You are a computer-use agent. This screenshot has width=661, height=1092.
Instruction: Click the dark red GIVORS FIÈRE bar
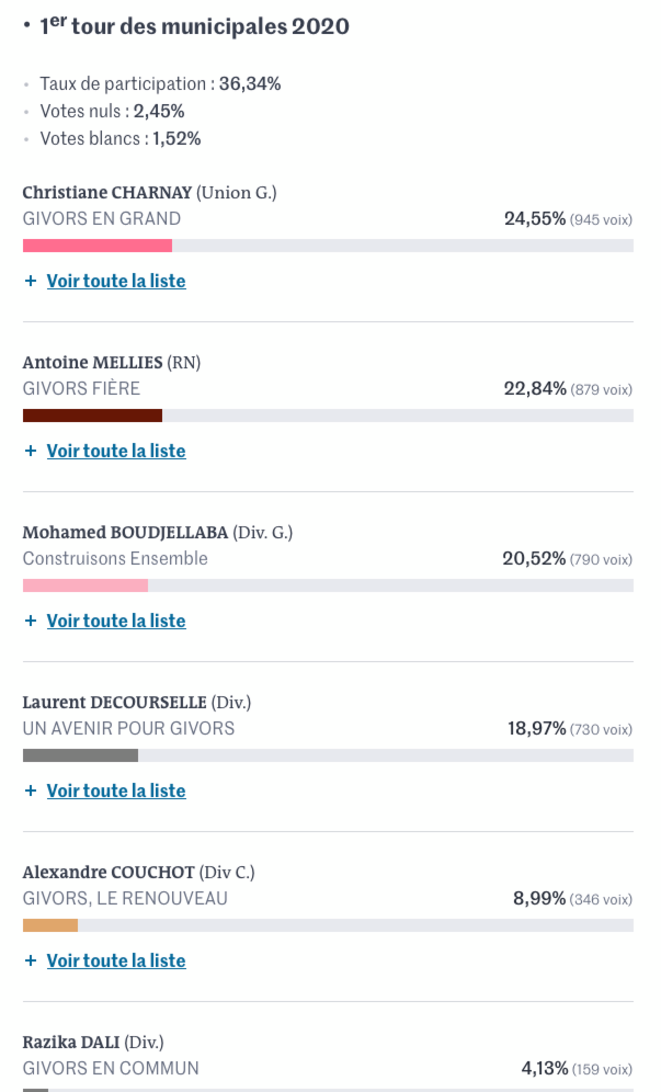coord(93,415)
